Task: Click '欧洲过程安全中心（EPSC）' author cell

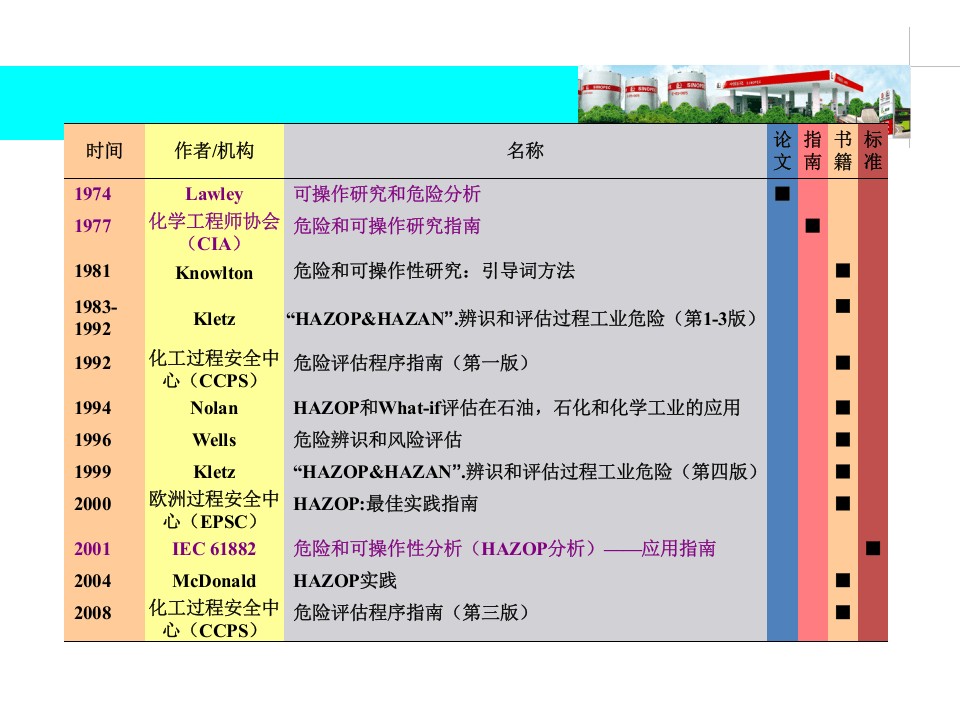Action: (214, 510)
